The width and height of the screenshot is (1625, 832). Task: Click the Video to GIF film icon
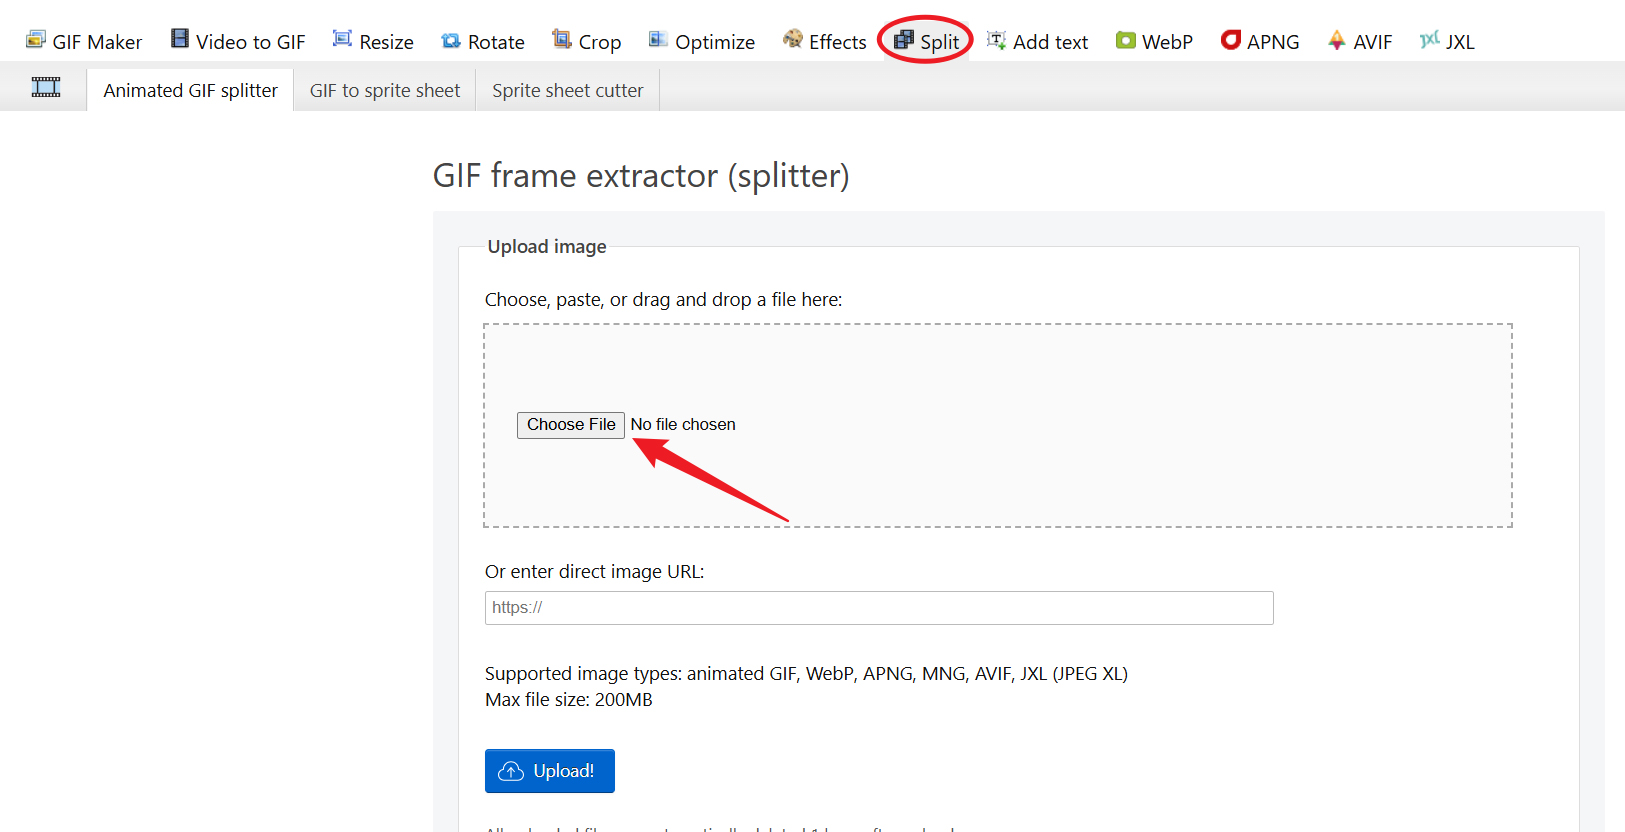(x=180, y=39)
